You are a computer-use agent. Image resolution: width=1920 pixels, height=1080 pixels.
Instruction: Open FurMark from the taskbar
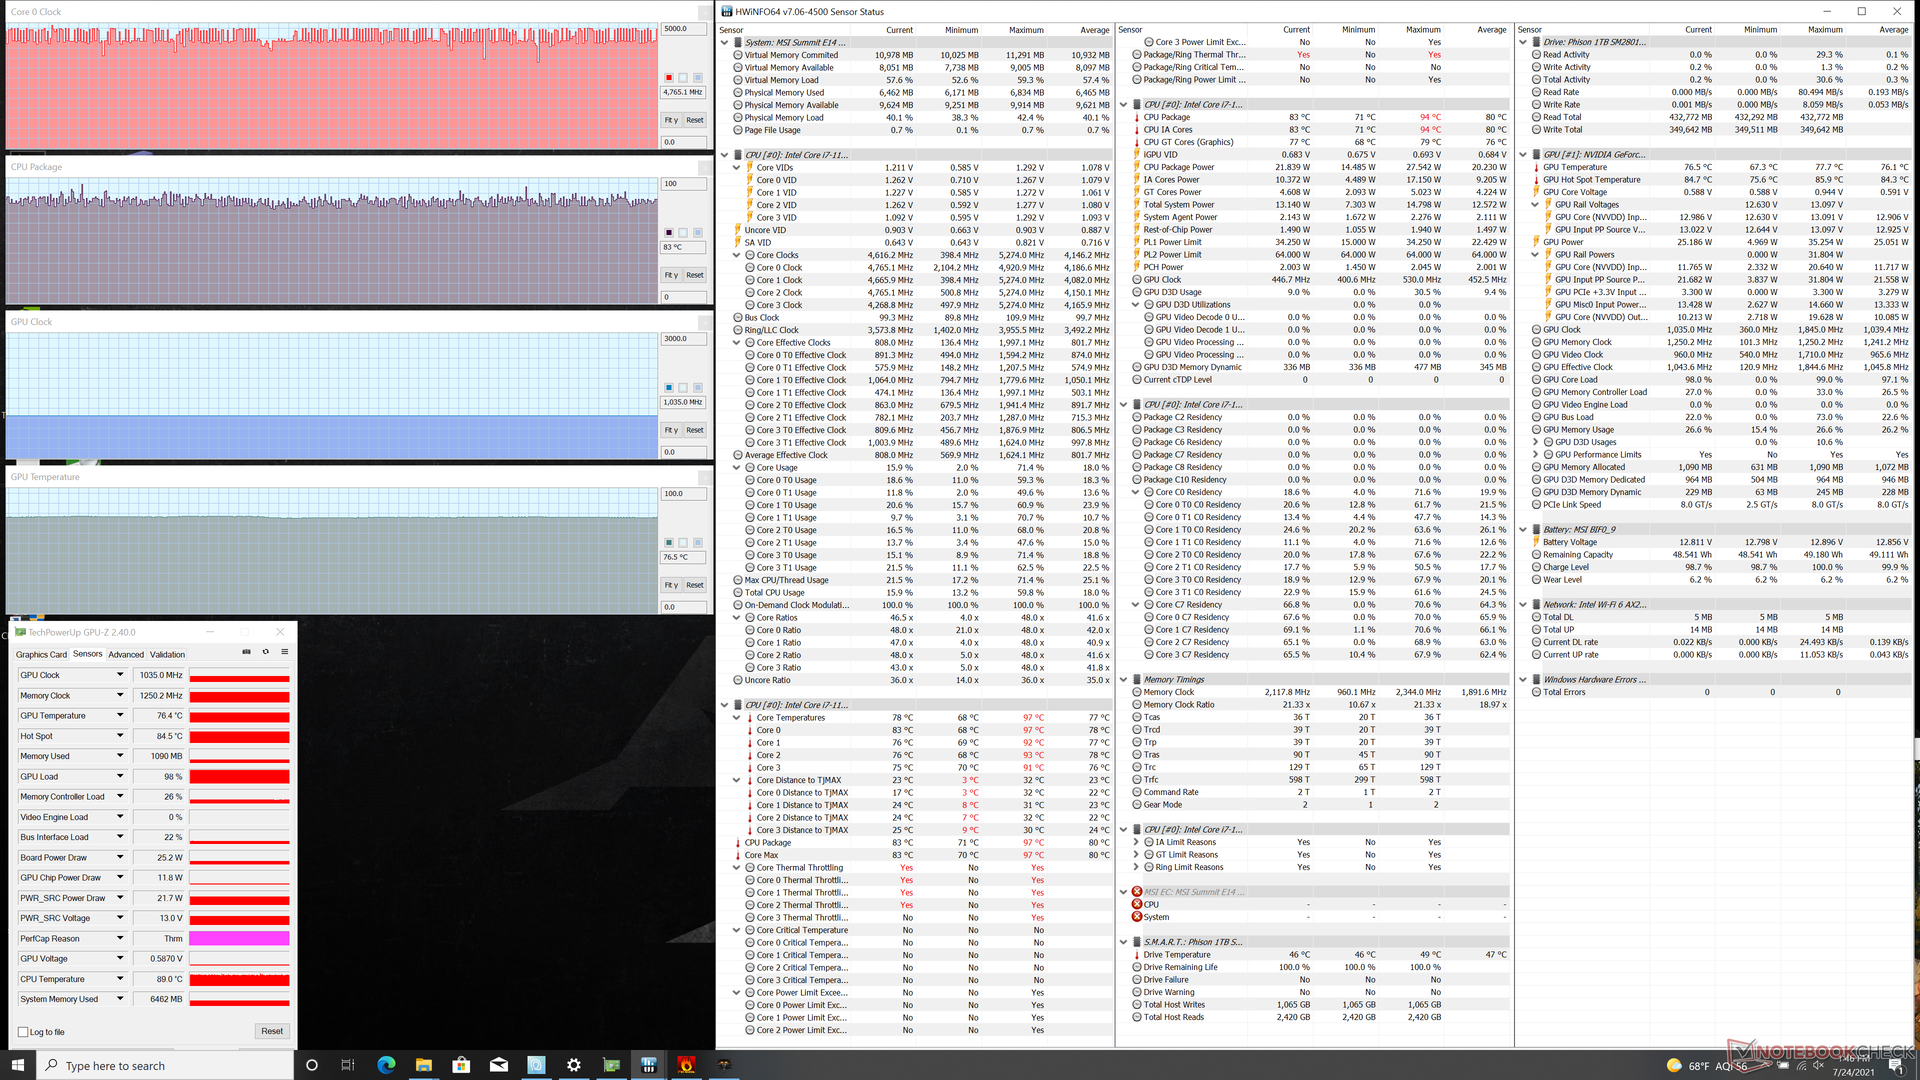tap(687, 1065)
